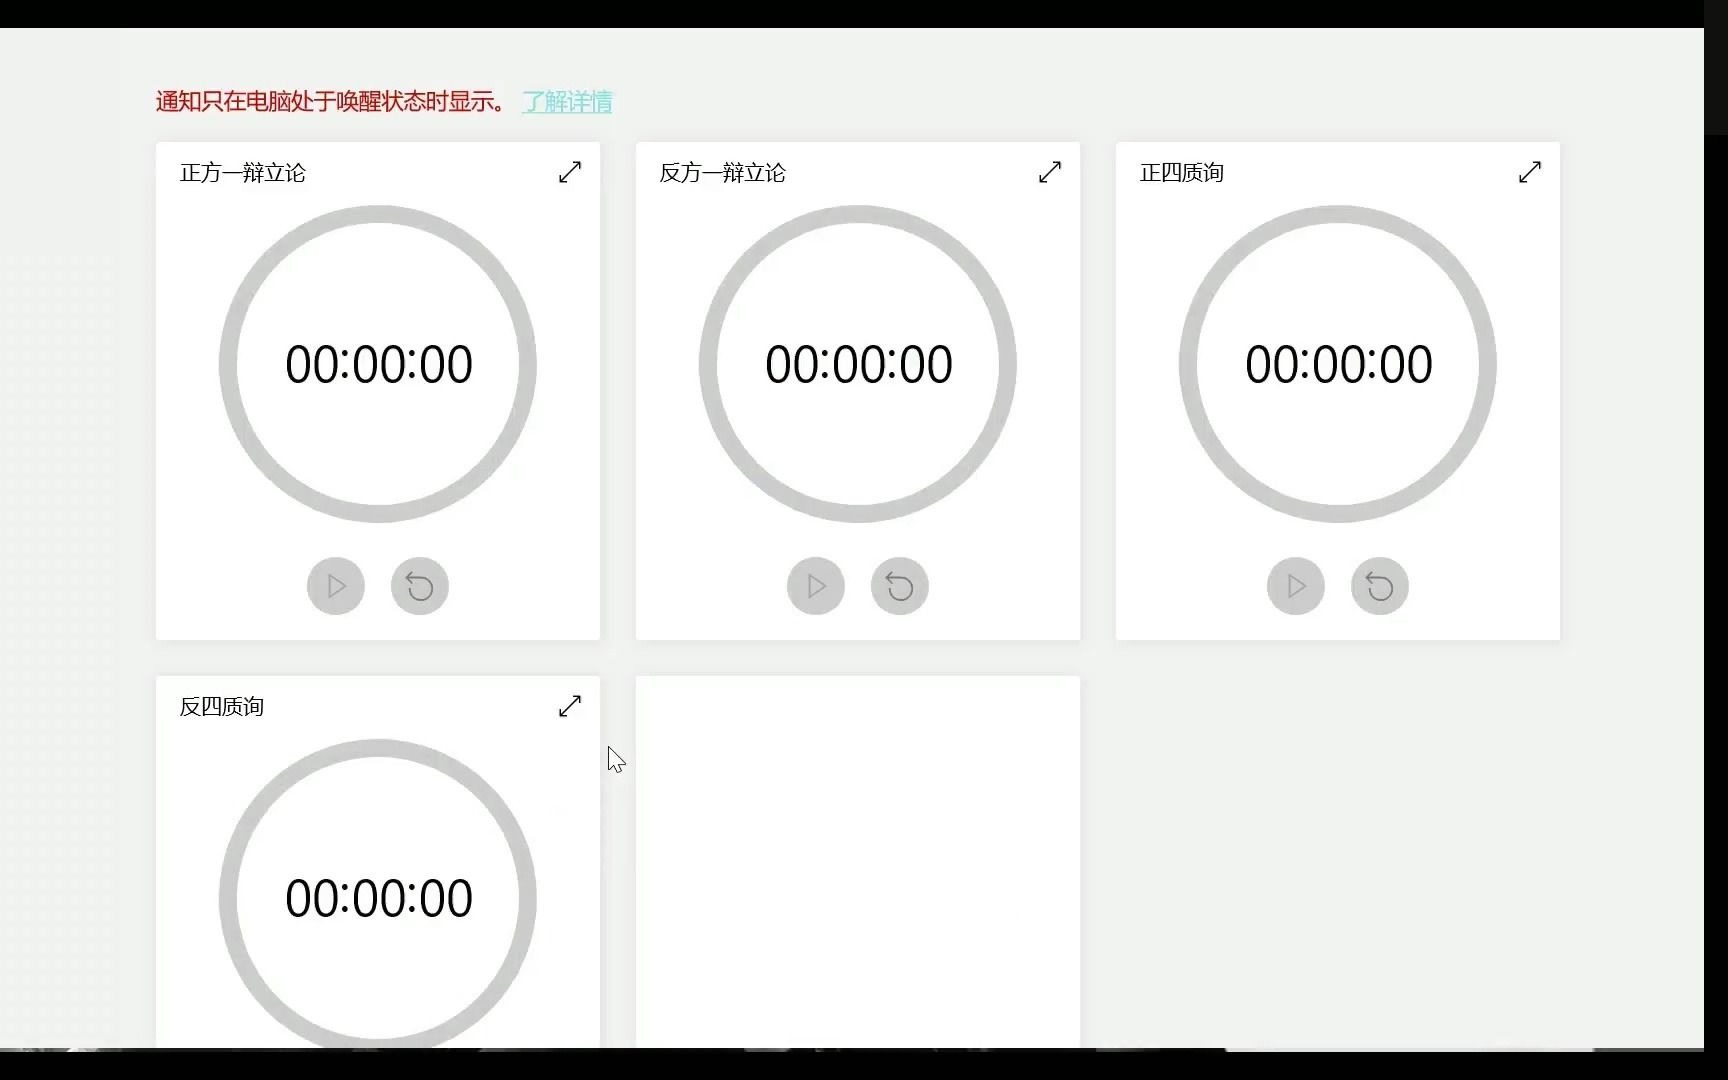The width and height of the screenshot is (1728, 1080).
Task: Click the 正四质询 time display 00:00:00
Action: pos(1339,364)
